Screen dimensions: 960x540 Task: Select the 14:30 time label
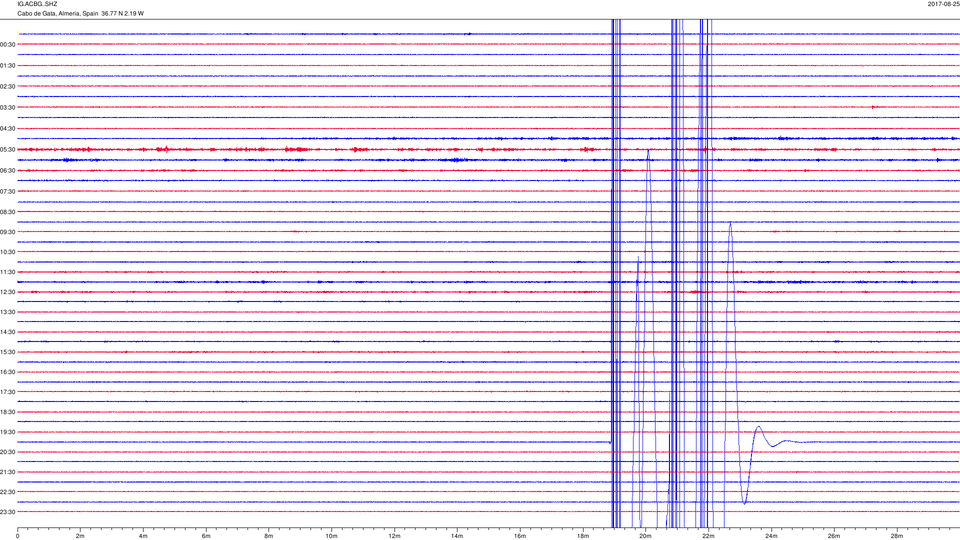click(x=8, y=332)
